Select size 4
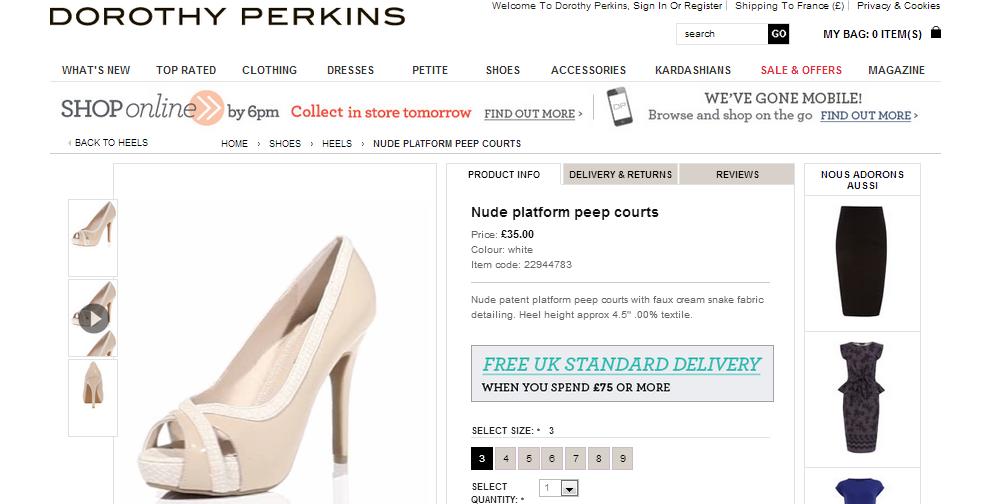987x504 pixels. (506, 459)
